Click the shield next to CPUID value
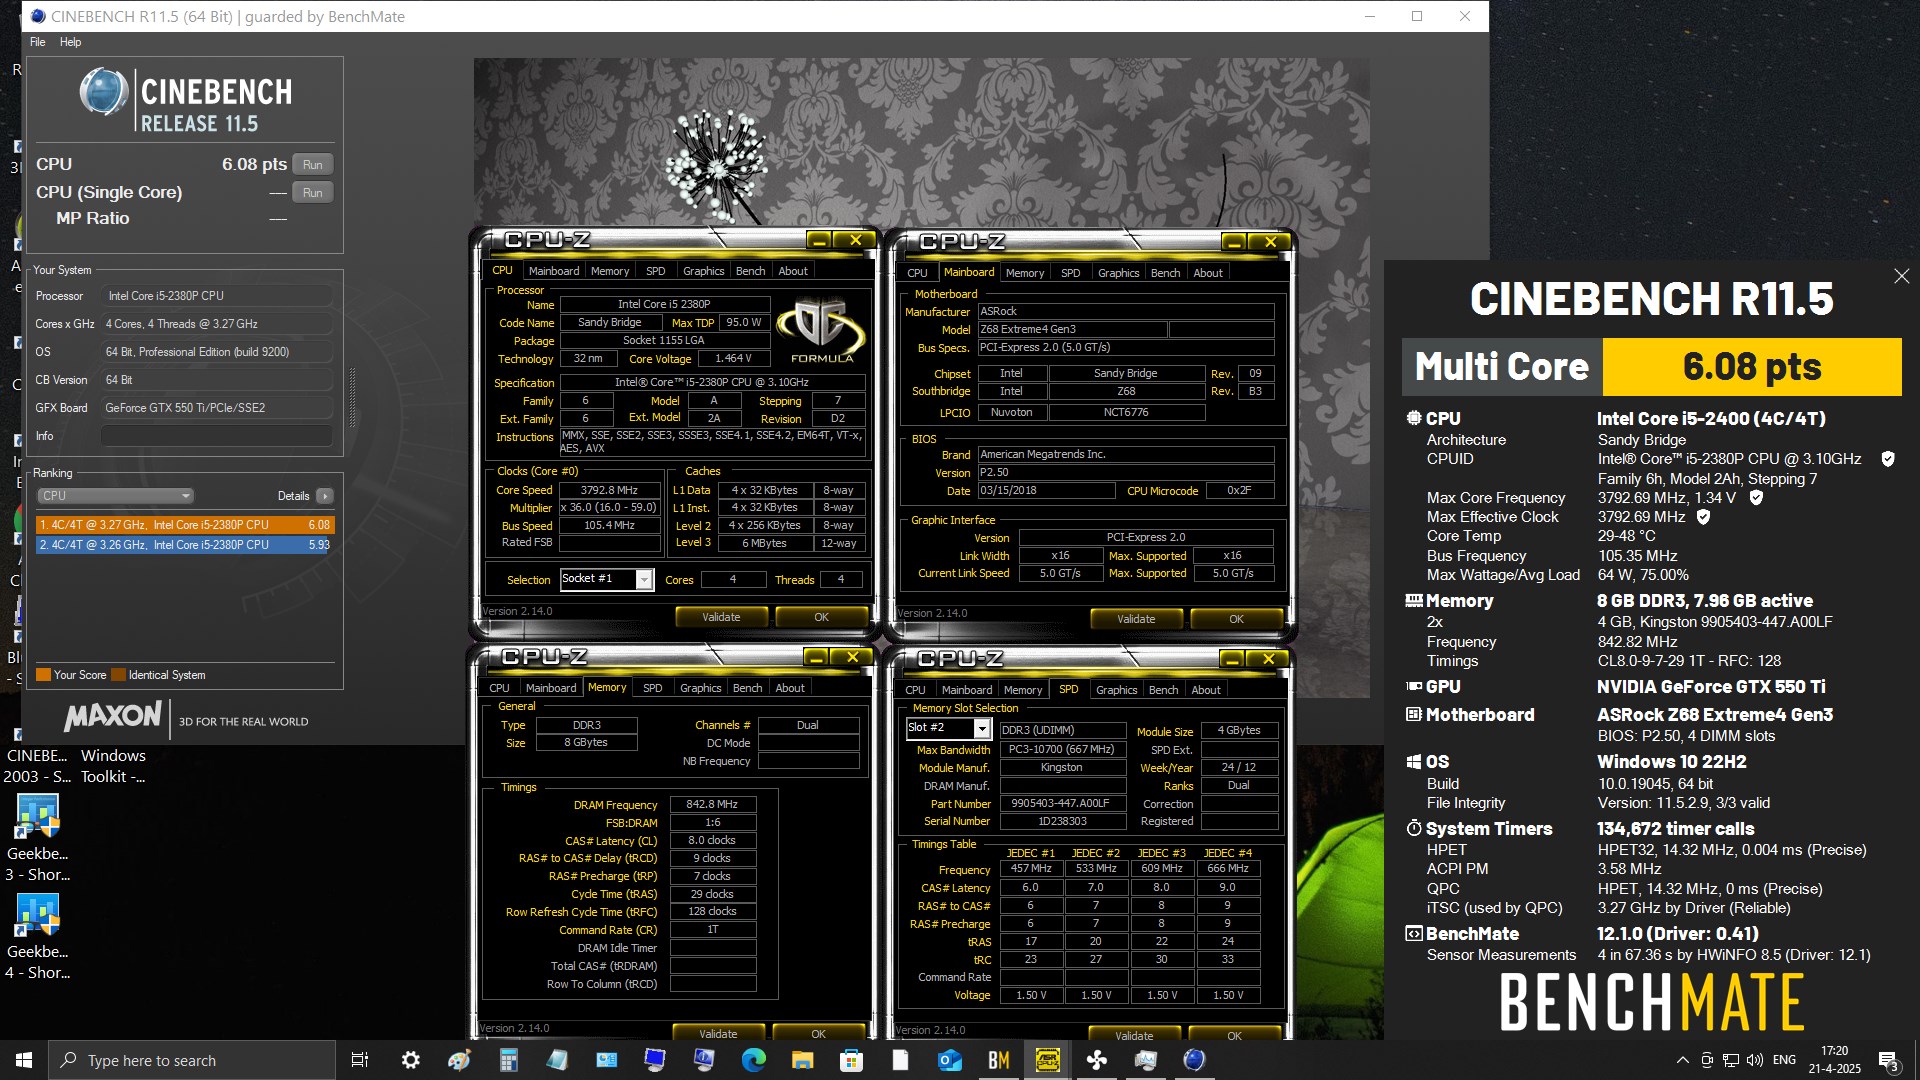Viewport: 1920px width, 1080px height. (x=1888, y=459)
